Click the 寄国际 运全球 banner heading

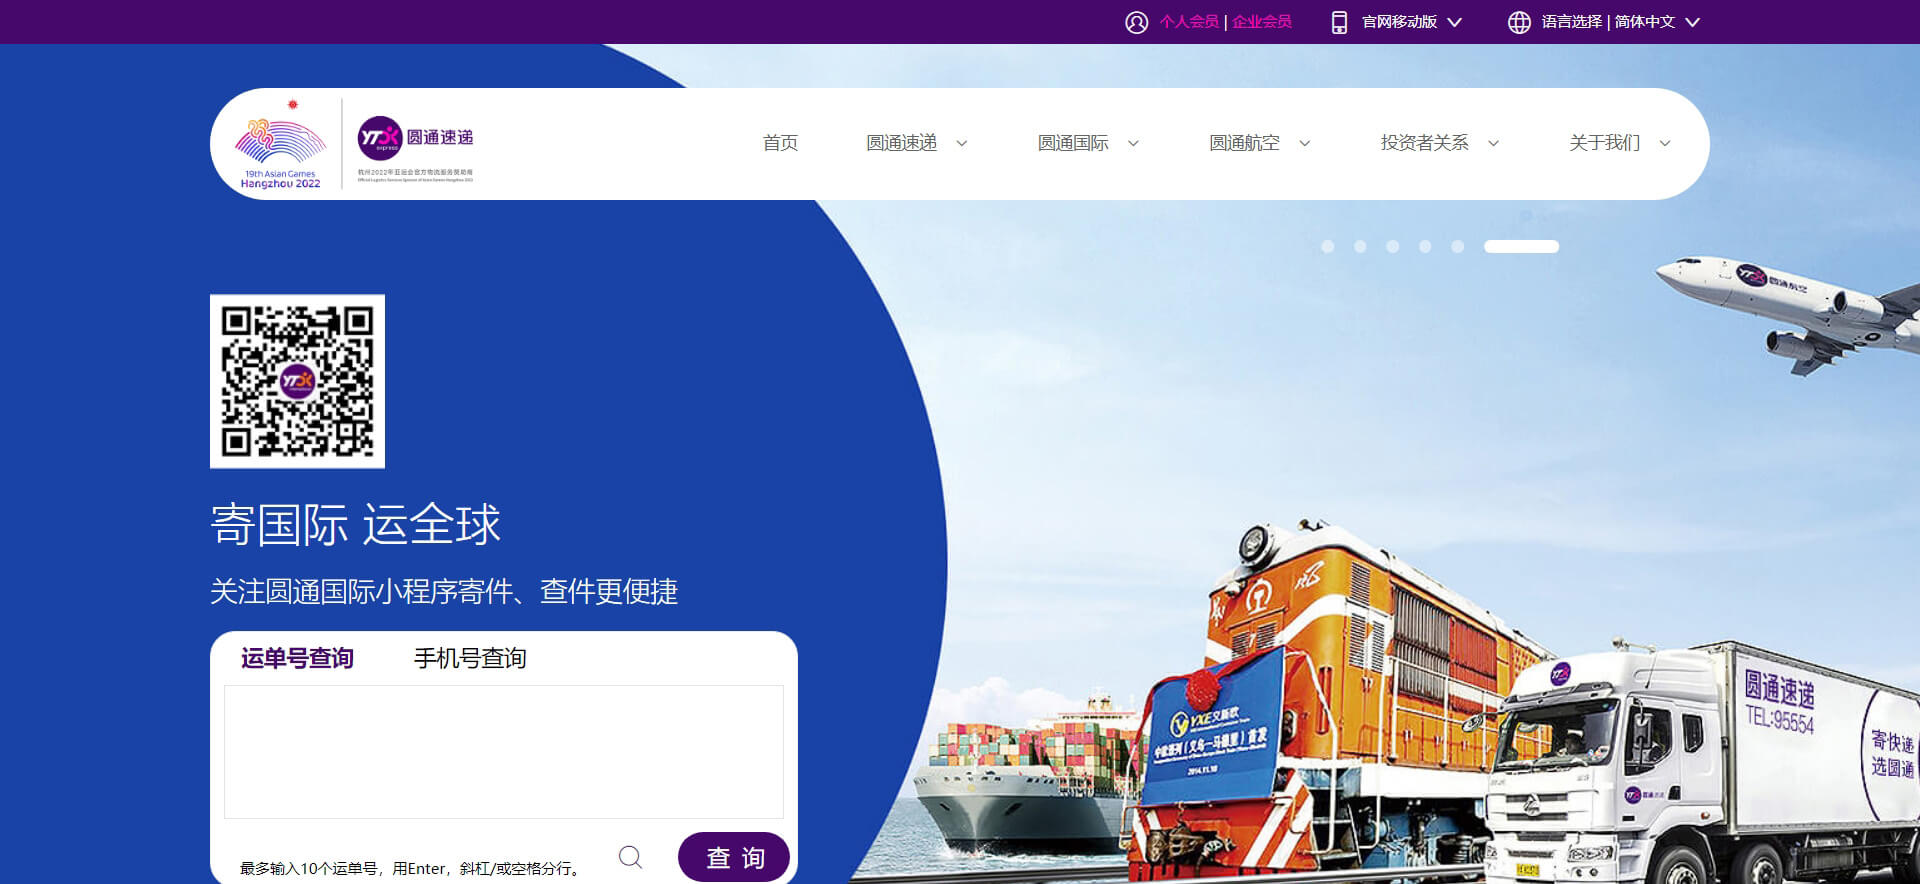coord(355,525)
